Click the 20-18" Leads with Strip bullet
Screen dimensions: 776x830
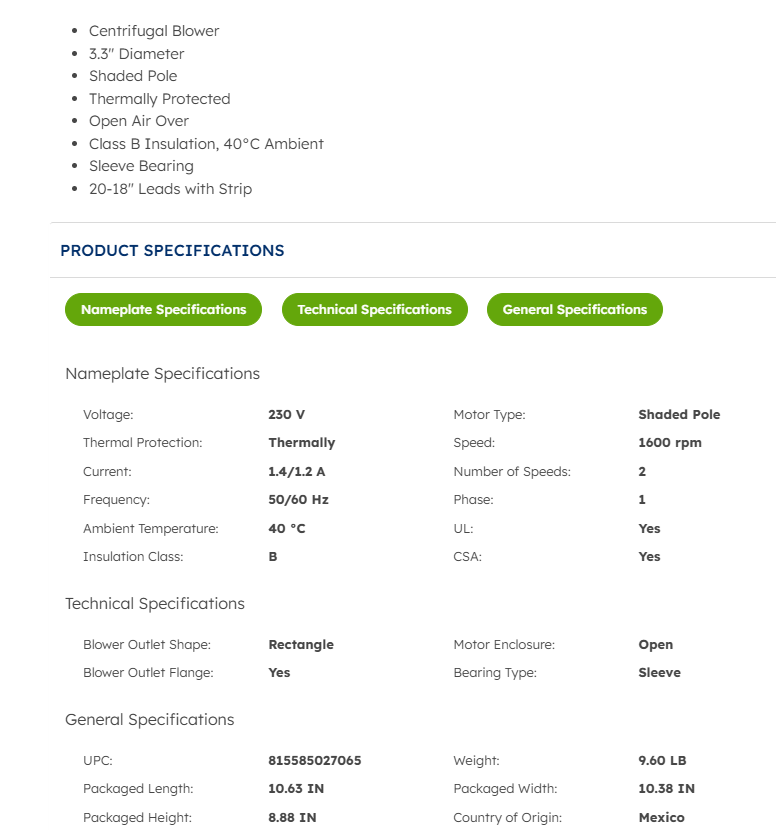click(x=170, y=189)
